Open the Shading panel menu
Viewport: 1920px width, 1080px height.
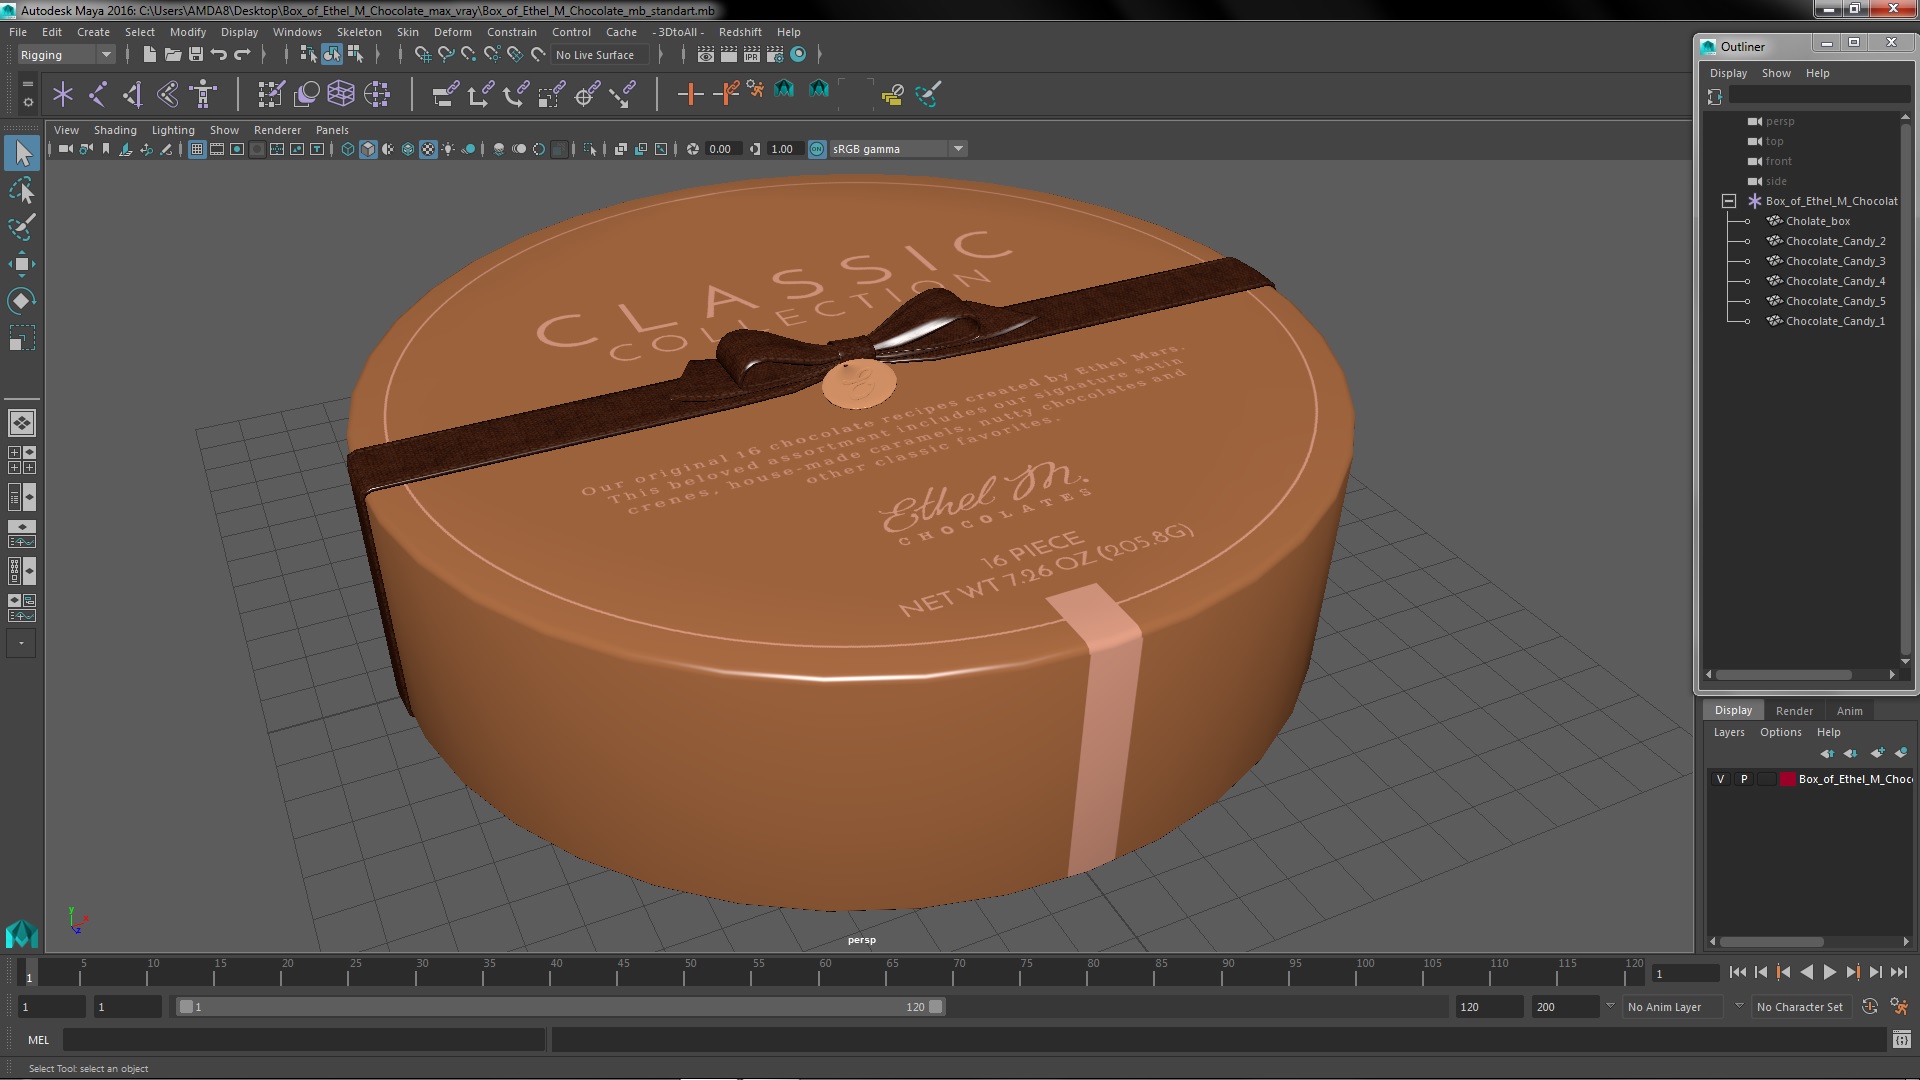coord(115,130)
